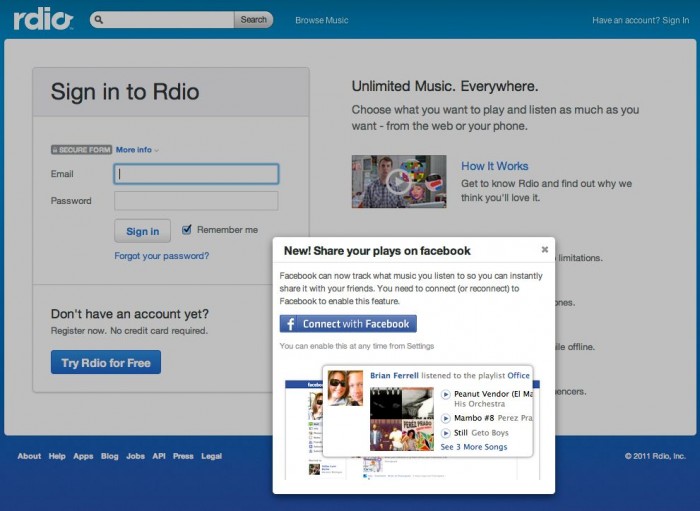This screenshot has height=511, width=700.
Task: Play the How It Works video thumbnail
Action: [399, 181]
